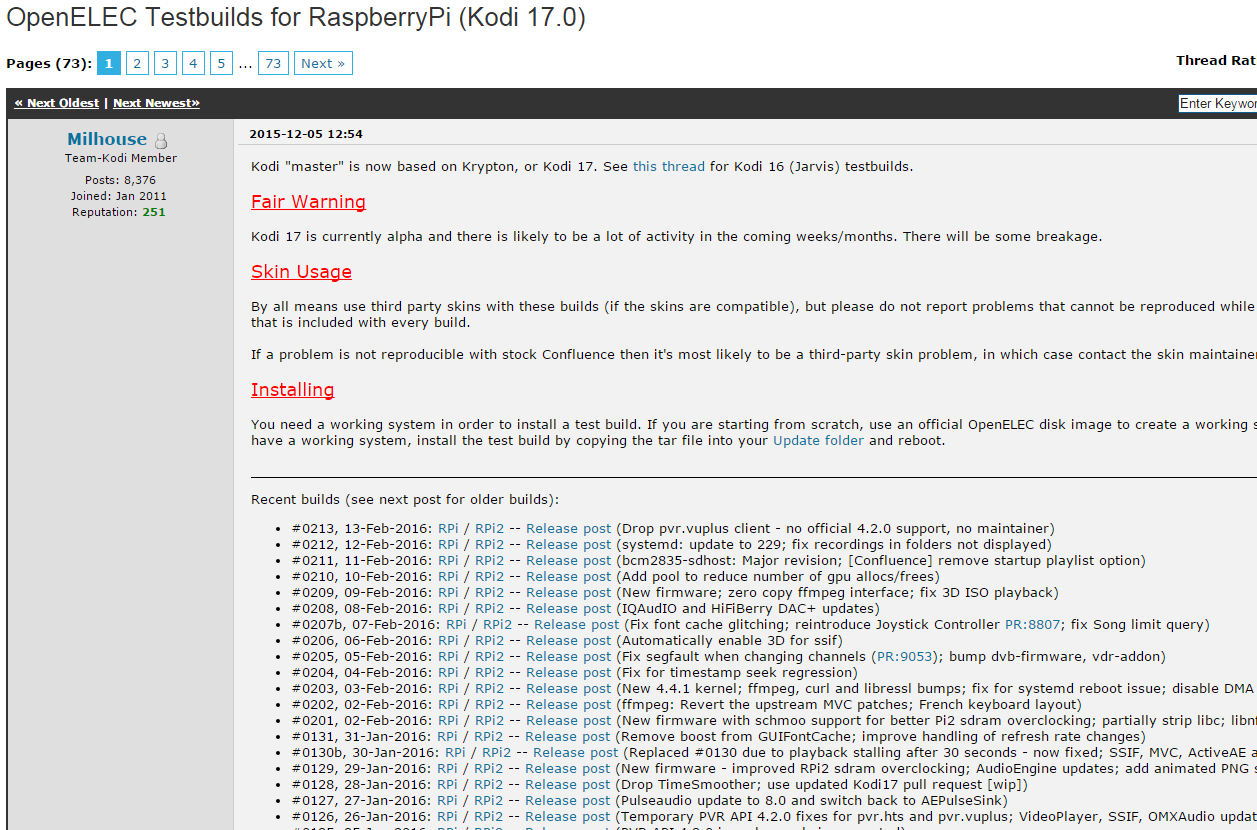Image resolution: width=1257 pixels, height=830 pixels.
Task: Open pull request PR:9053 link
Action: [x=904, y=656]
